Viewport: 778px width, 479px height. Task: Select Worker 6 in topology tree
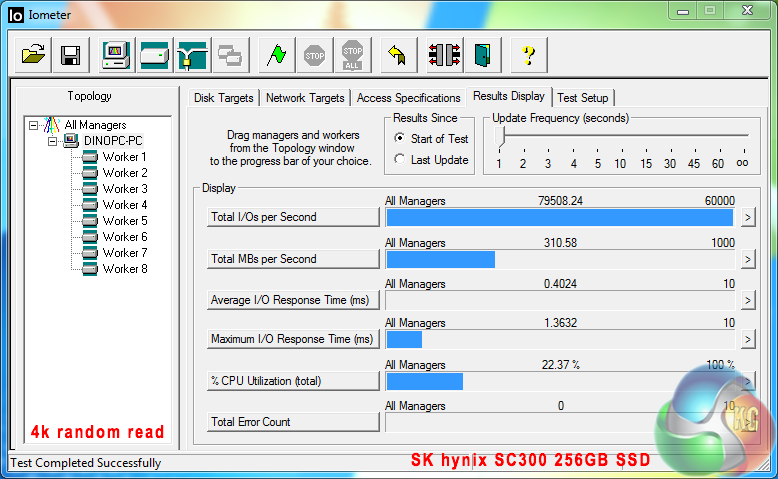click(x=125, y=237)
